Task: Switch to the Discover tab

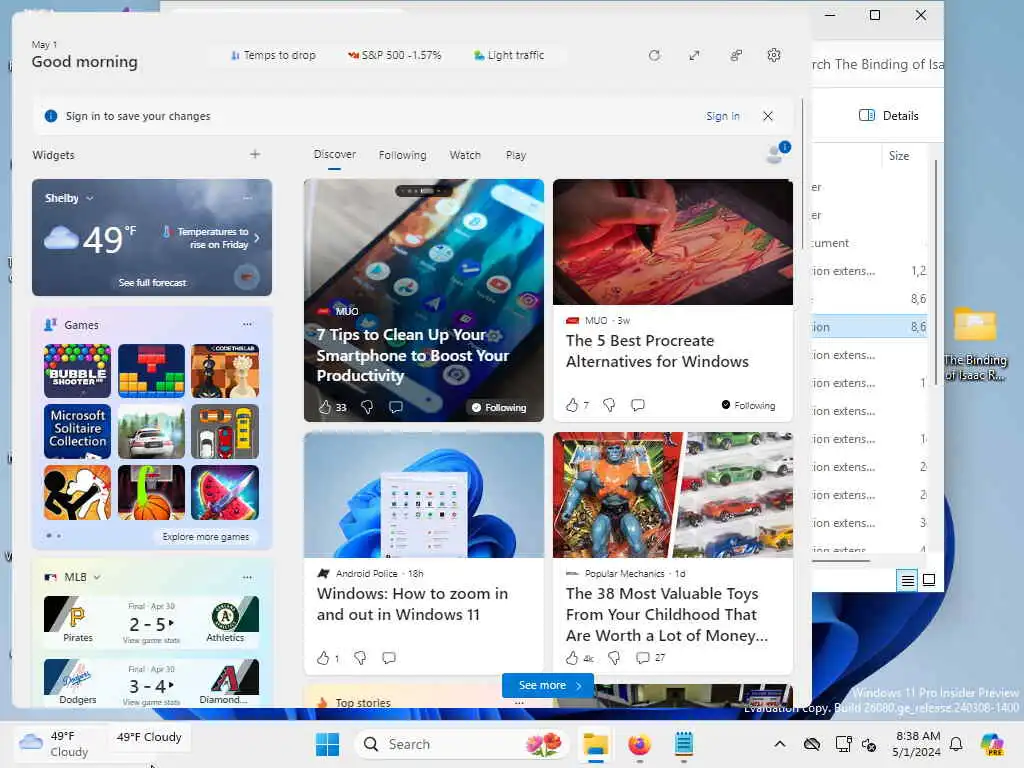Action: click(334, 155)
